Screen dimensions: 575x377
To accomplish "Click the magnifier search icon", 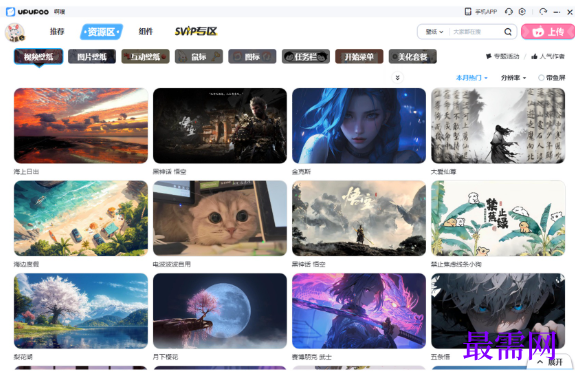I will click(508, 32).
